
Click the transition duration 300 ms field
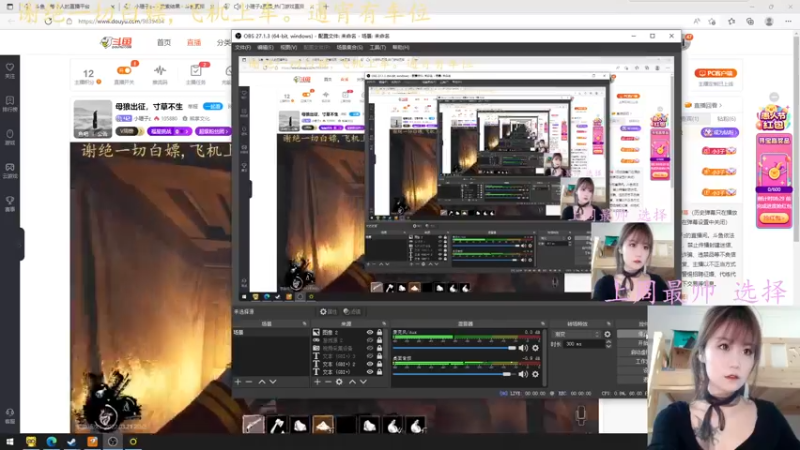pyautogui.click(x=584, y=344)
